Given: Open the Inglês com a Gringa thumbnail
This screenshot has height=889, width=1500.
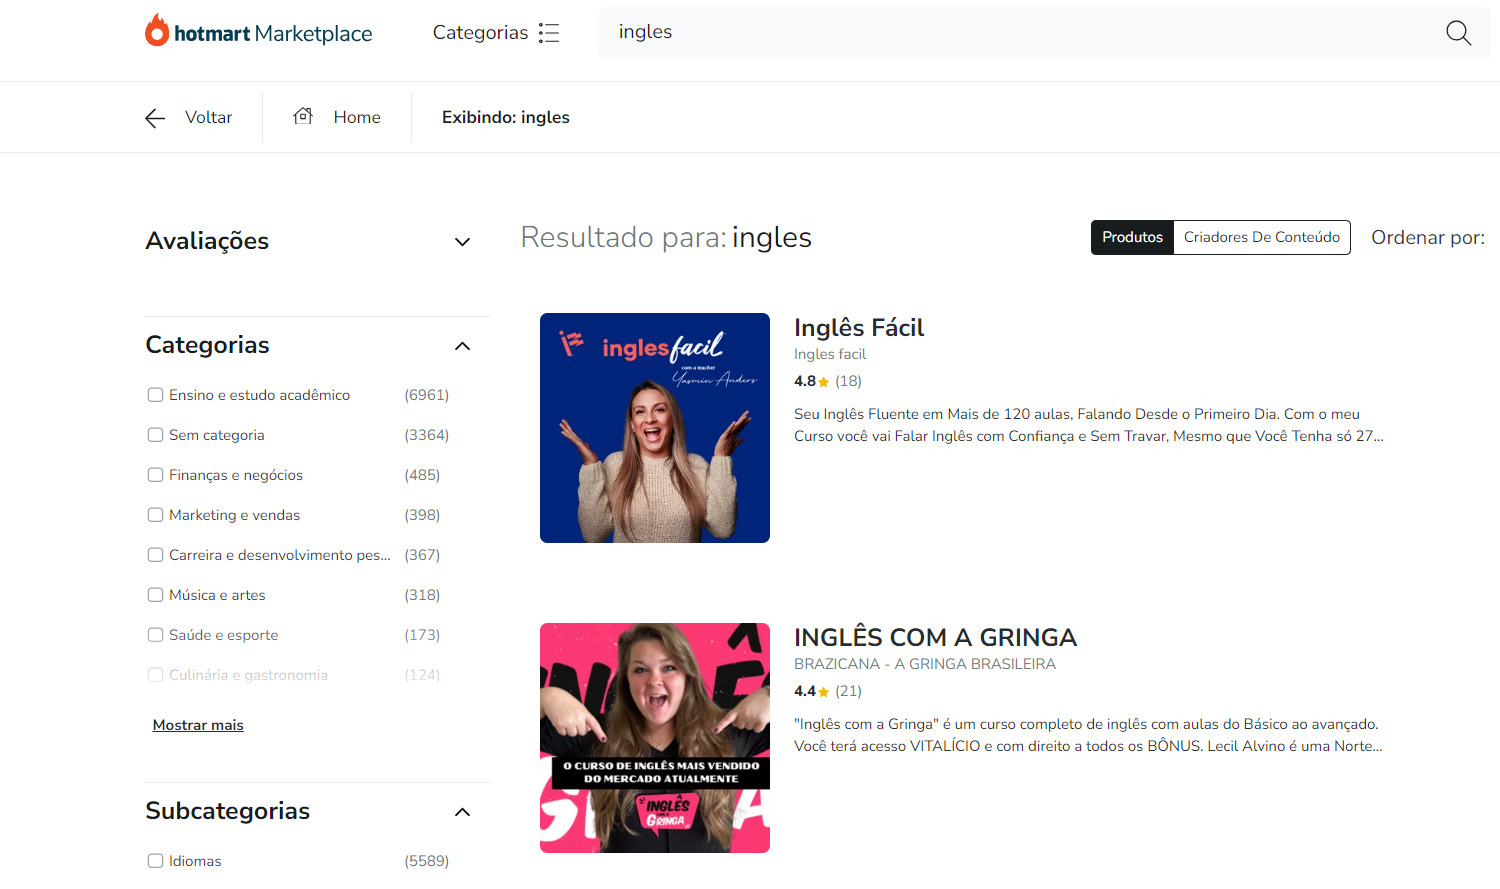Looking at the screenshot, I should 655,738.
